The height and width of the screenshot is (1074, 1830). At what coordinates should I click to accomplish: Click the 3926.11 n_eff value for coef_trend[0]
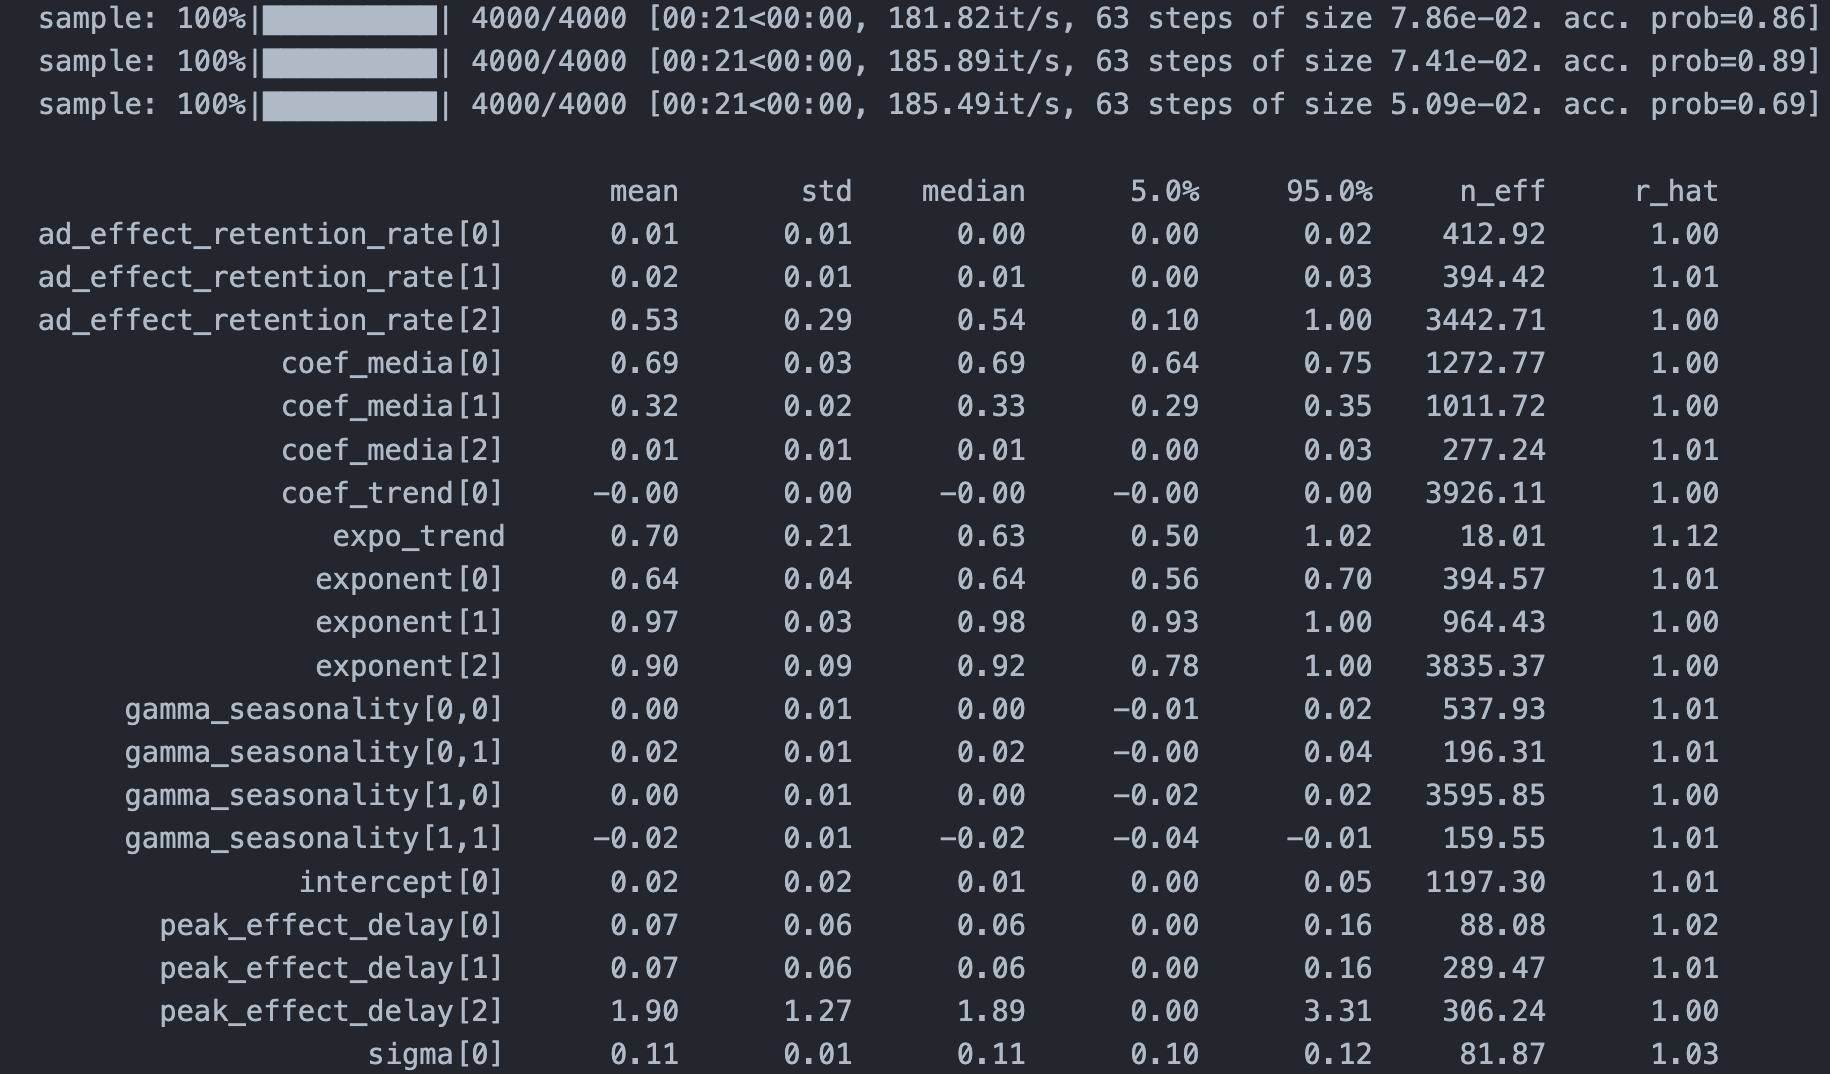pos(1485,494)
